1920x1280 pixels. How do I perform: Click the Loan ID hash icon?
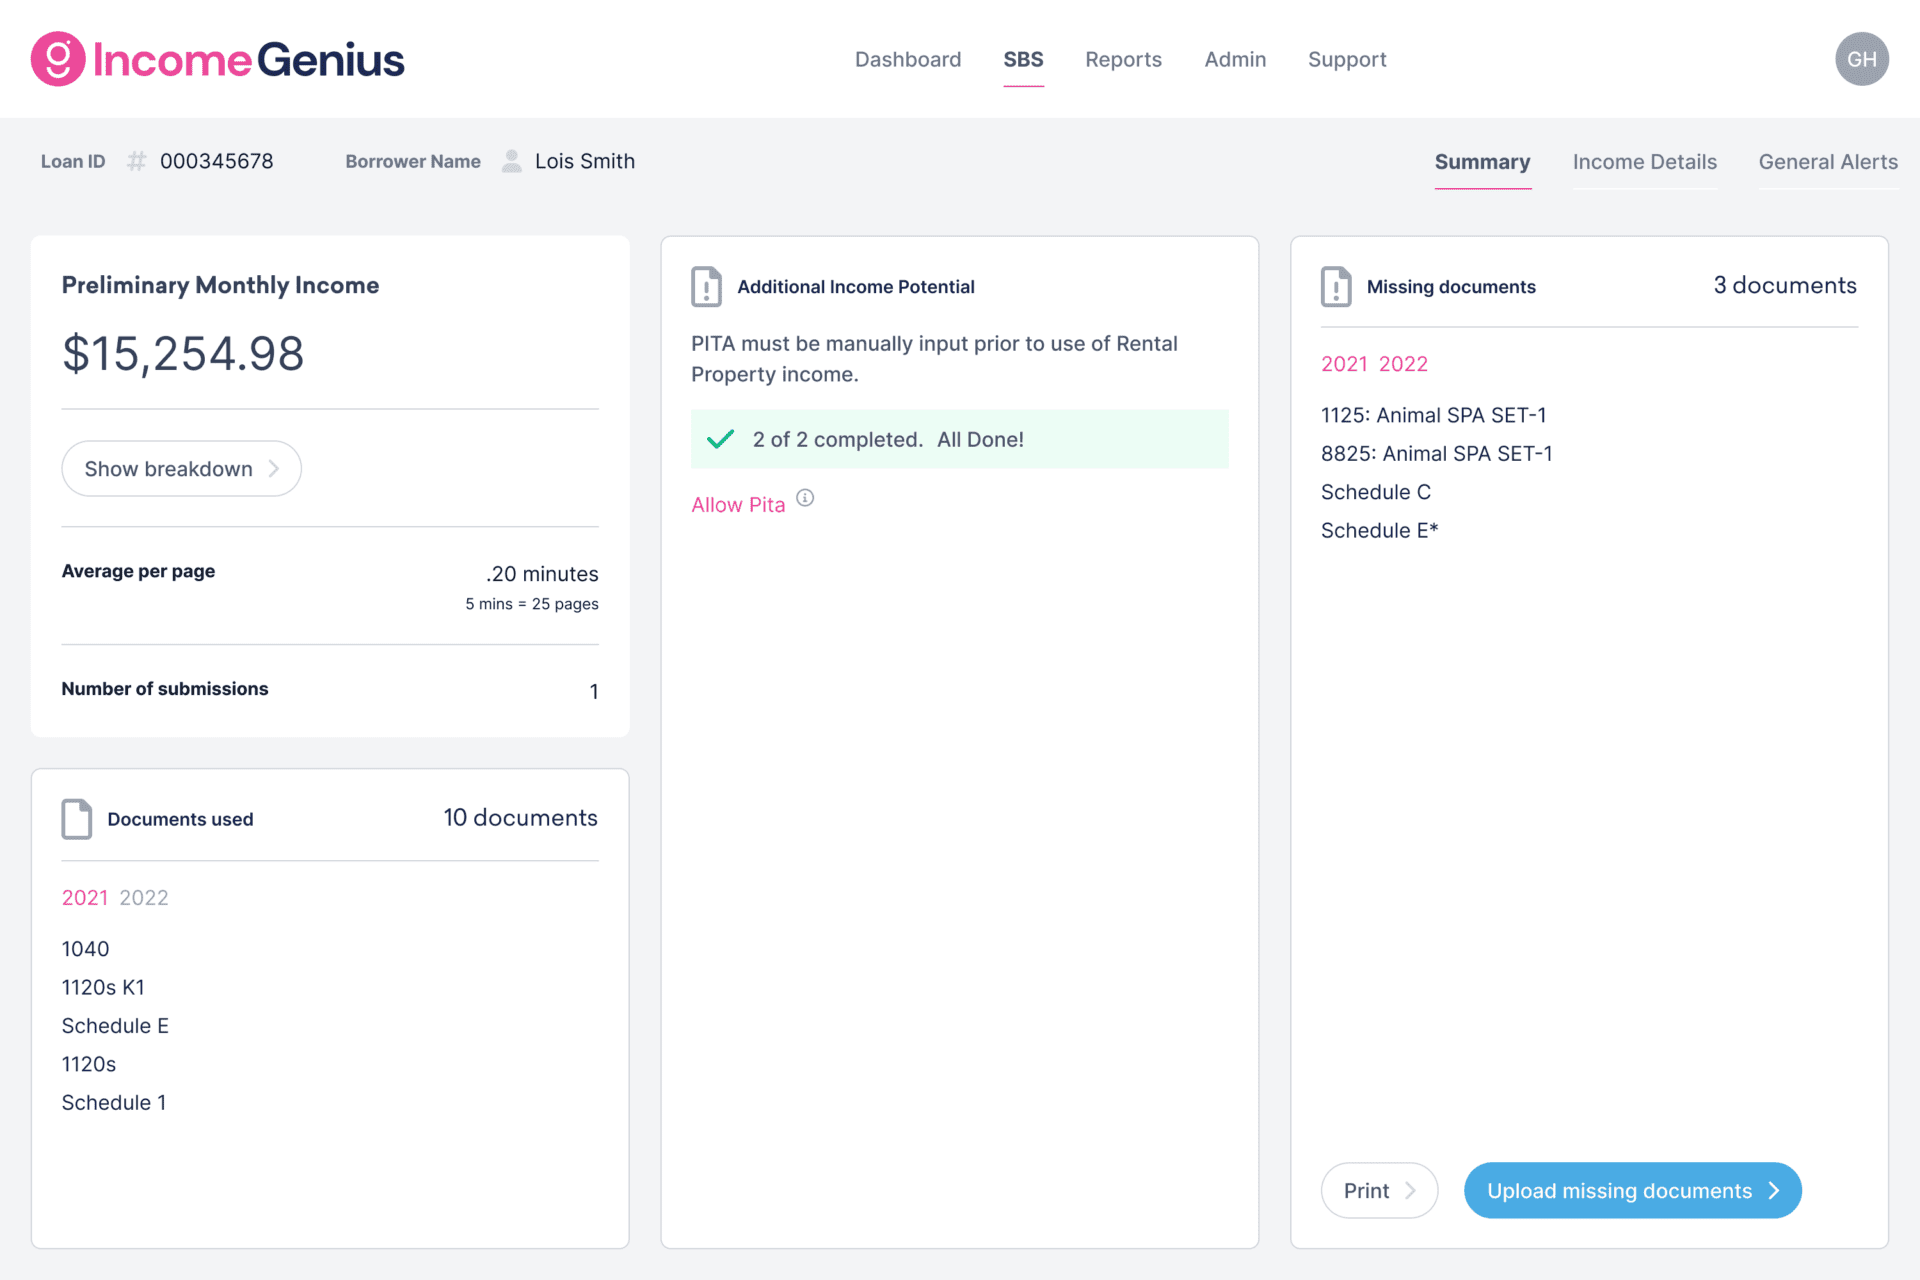pyautogui.click(x=137, y=161)
